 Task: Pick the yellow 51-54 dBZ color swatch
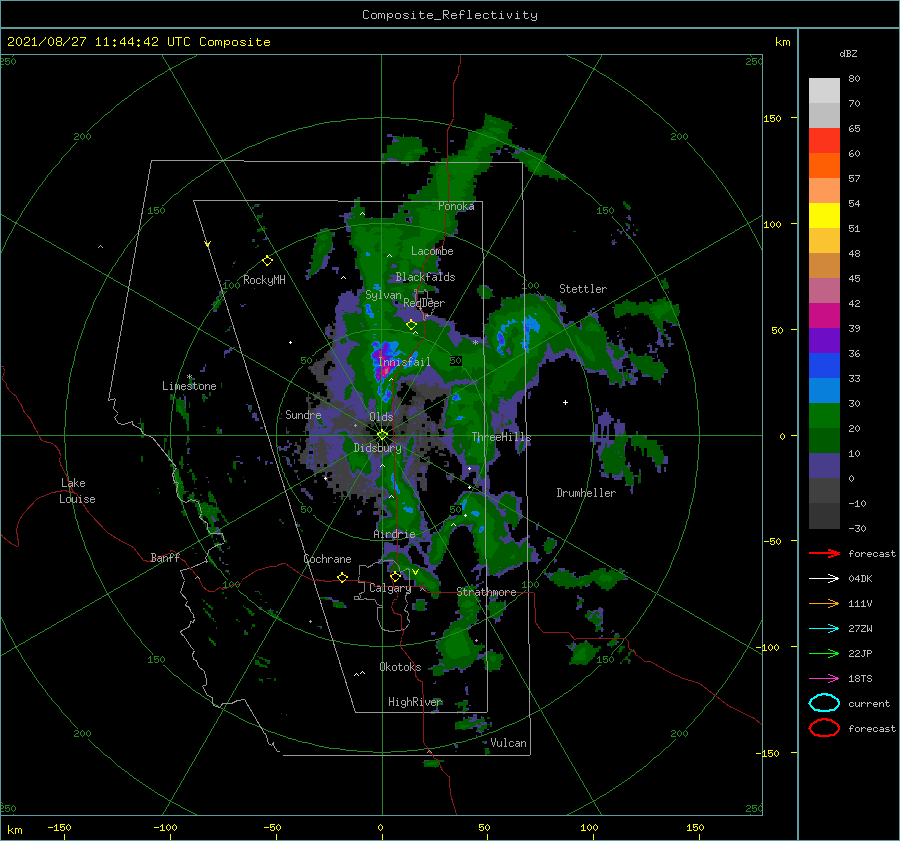pyautogui.click(x=824, y=216)
